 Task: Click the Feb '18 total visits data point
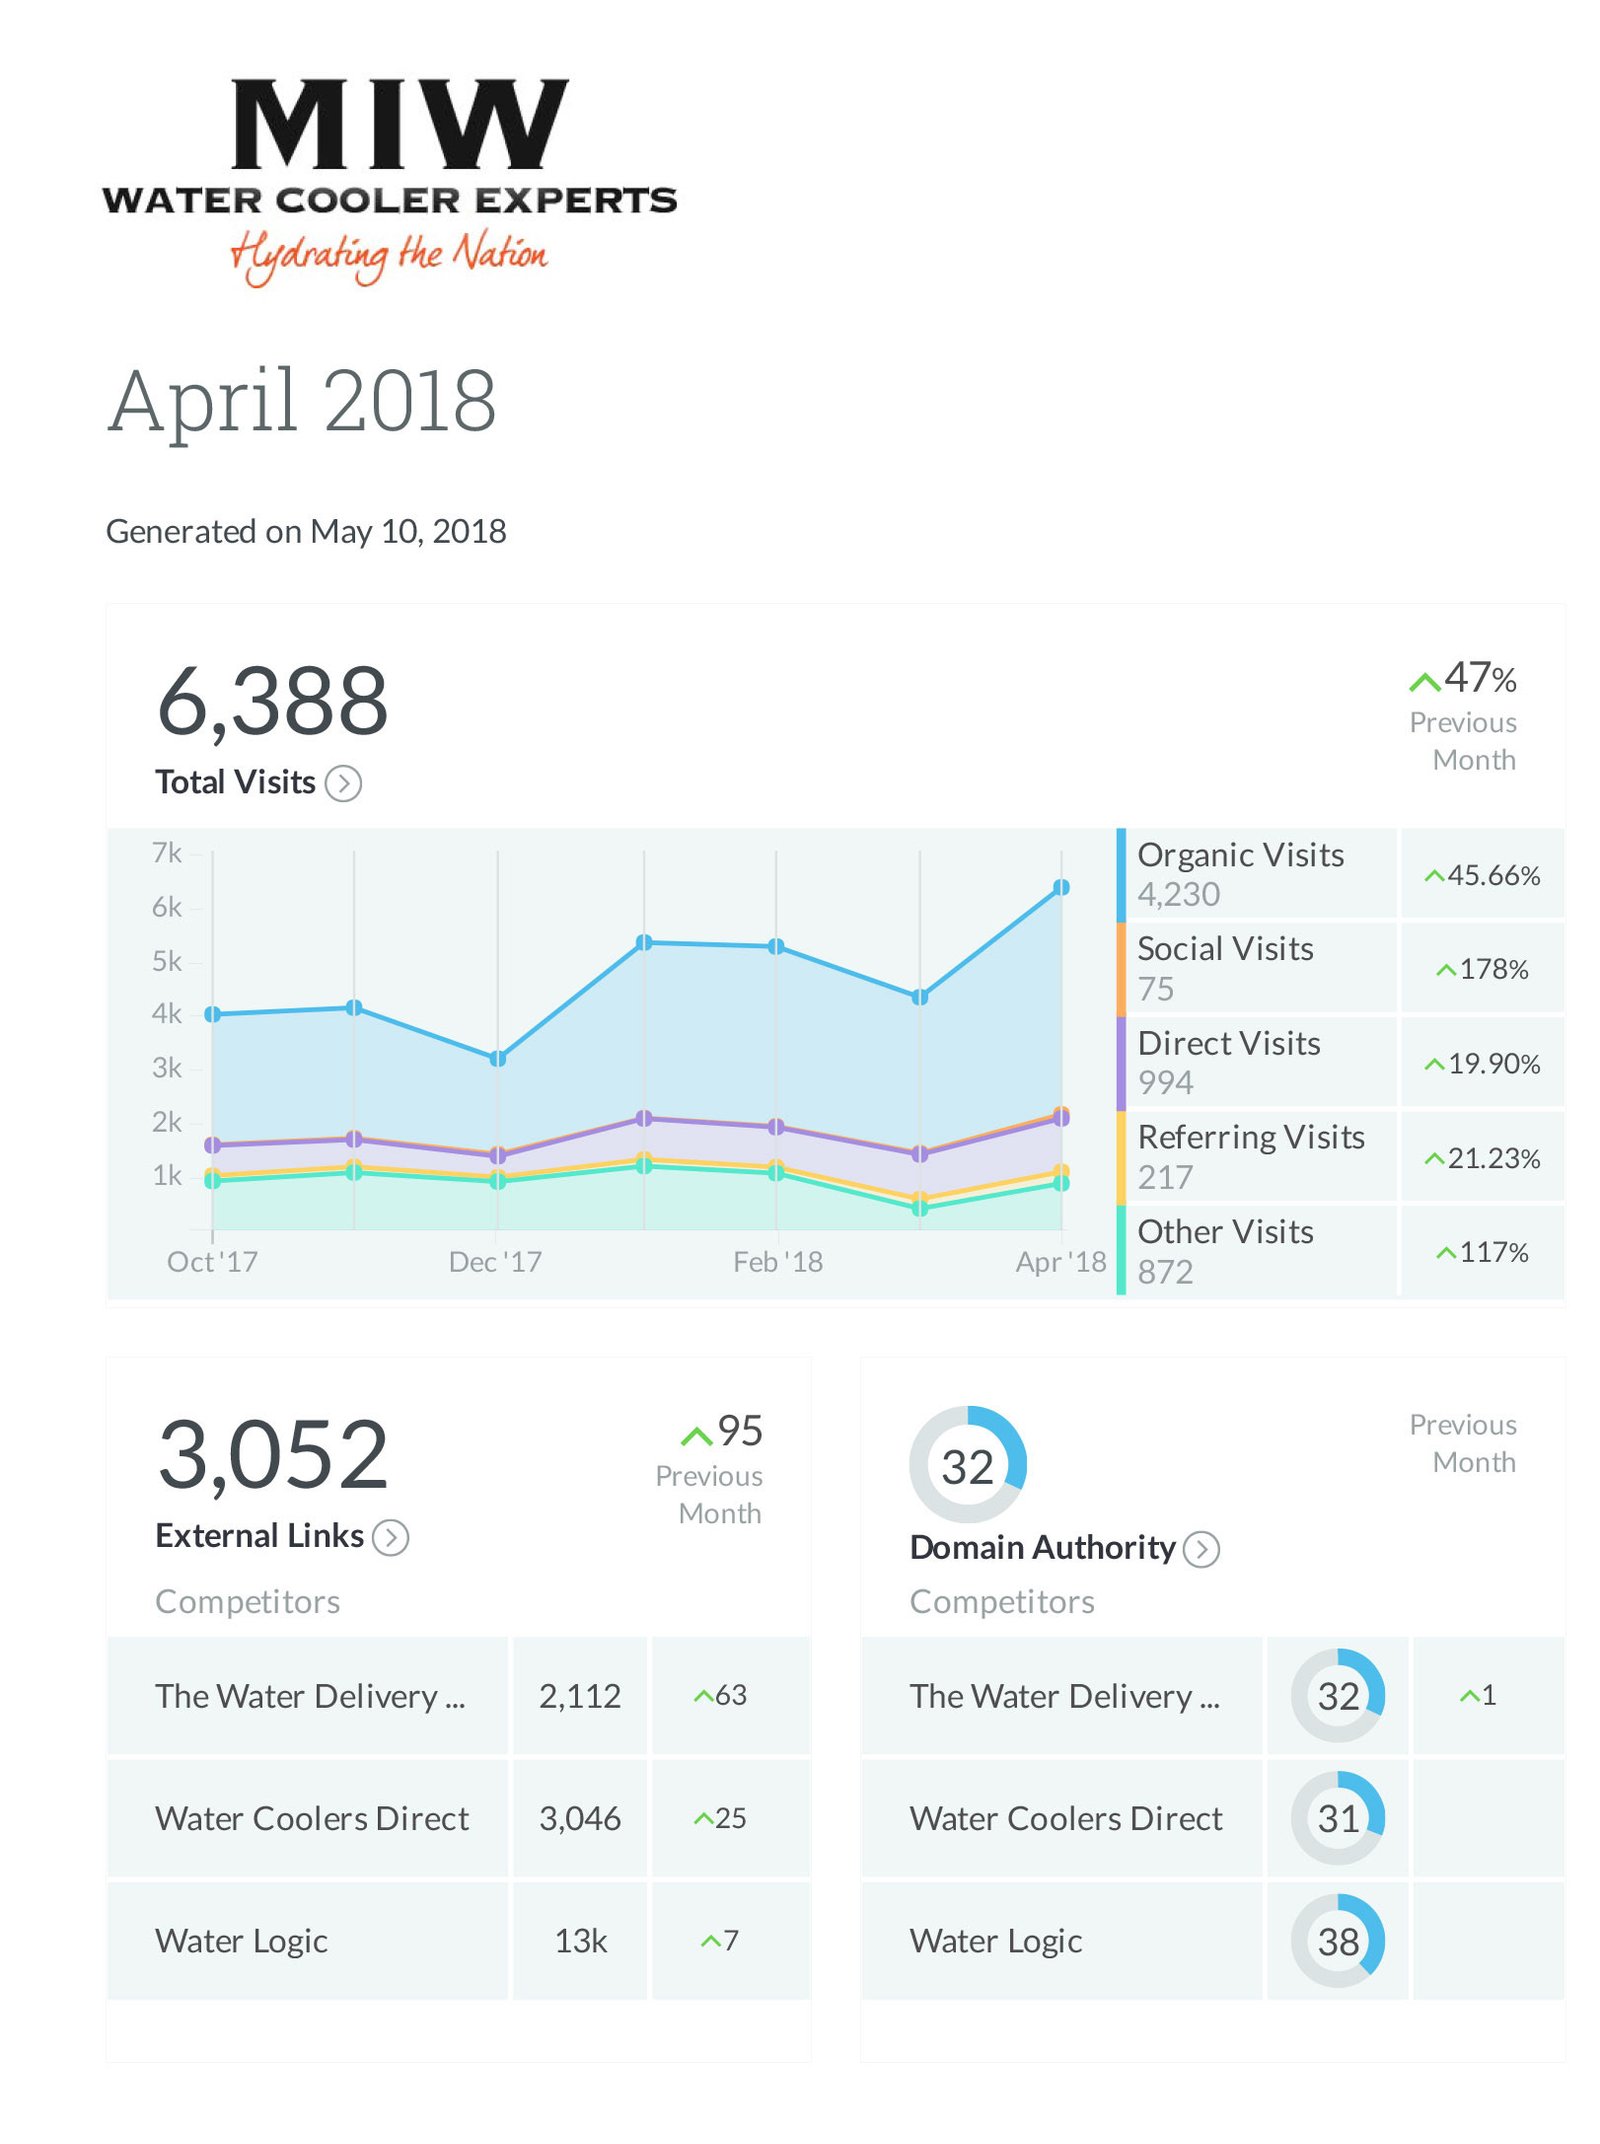(x=776, y=946)
